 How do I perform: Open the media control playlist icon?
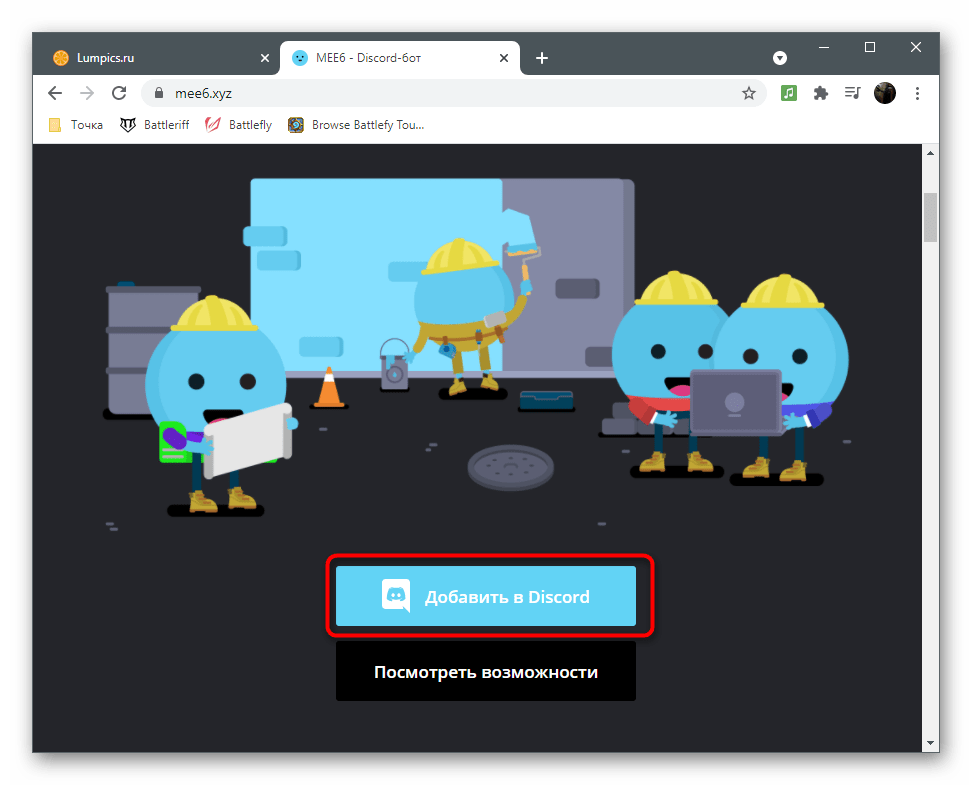click(x=852, y=93)
